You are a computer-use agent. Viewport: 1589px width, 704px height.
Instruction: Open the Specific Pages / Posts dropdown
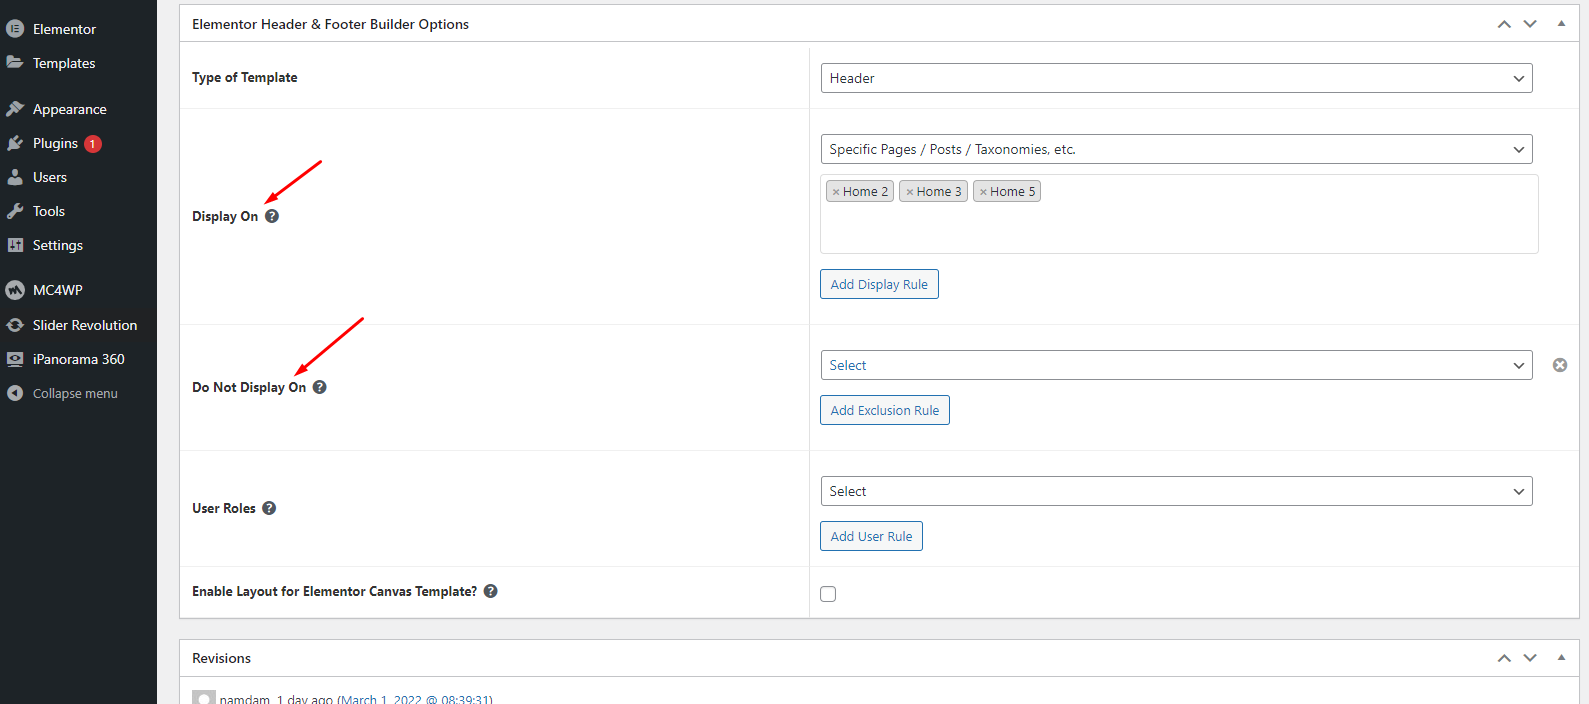1176,149
